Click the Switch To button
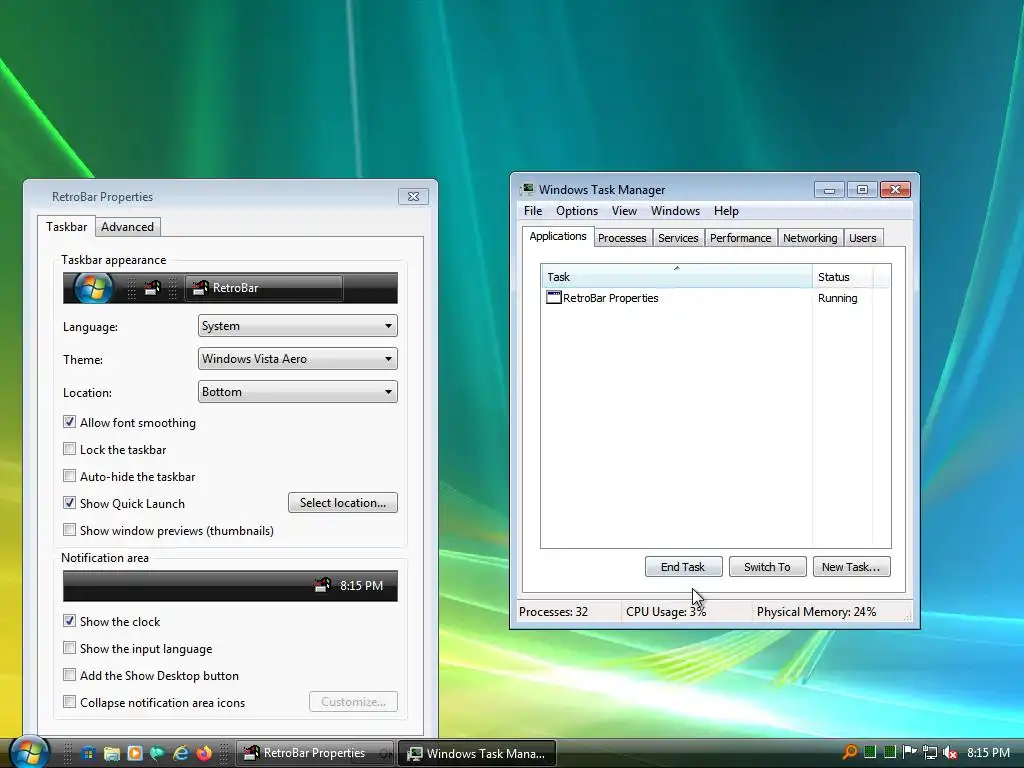The height and width of the screenshot is (768, 1024). tap(767, 567)
